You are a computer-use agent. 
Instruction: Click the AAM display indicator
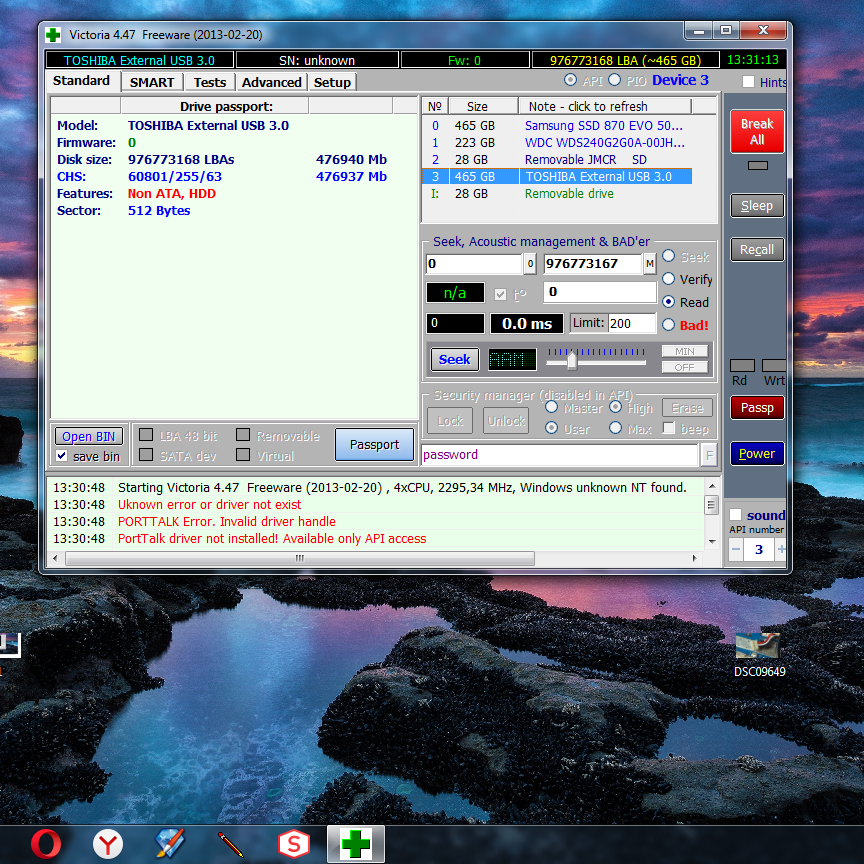pyautogui.click(x=512, y=359)
